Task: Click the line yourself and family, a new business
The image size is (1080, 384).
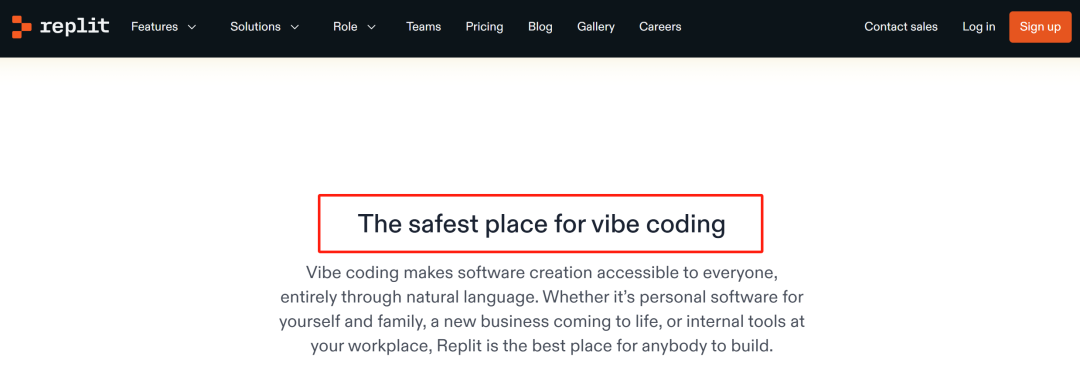Action: (541, 321)
